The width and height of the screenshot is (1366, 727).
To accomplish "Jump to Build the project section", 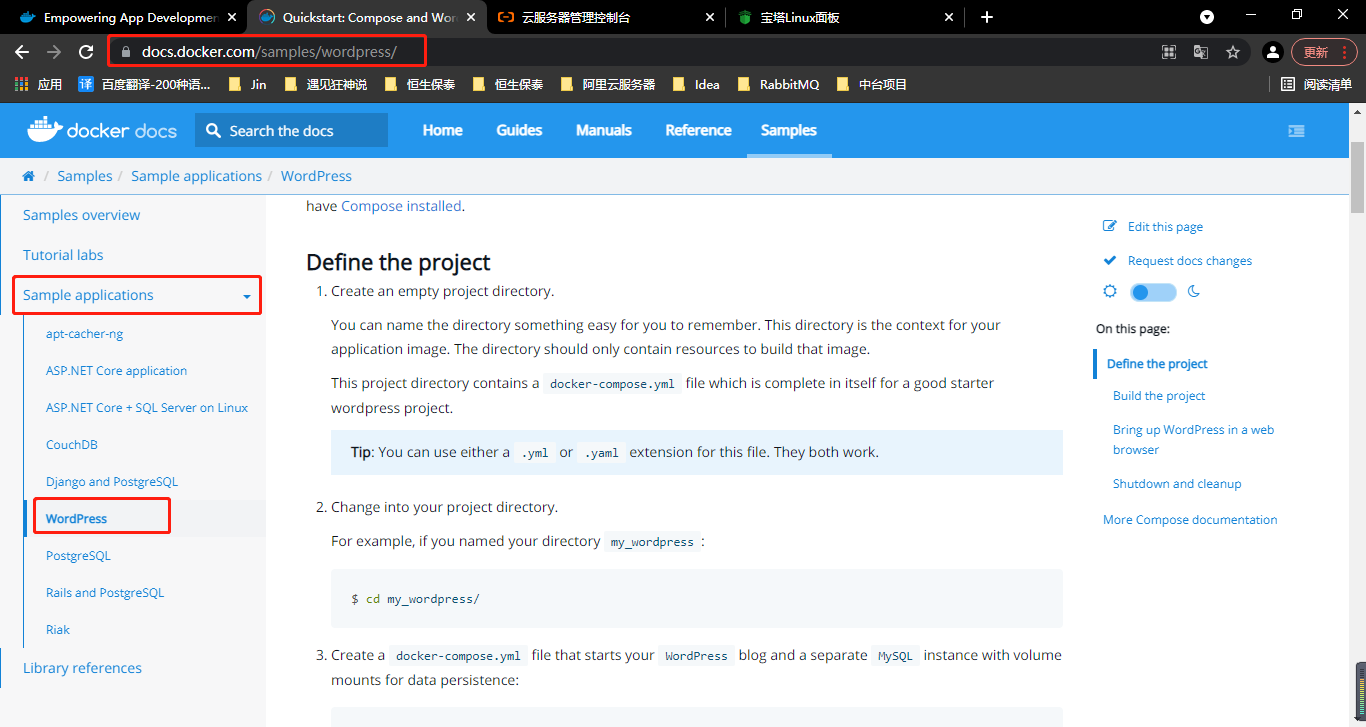I will 1159,396.
